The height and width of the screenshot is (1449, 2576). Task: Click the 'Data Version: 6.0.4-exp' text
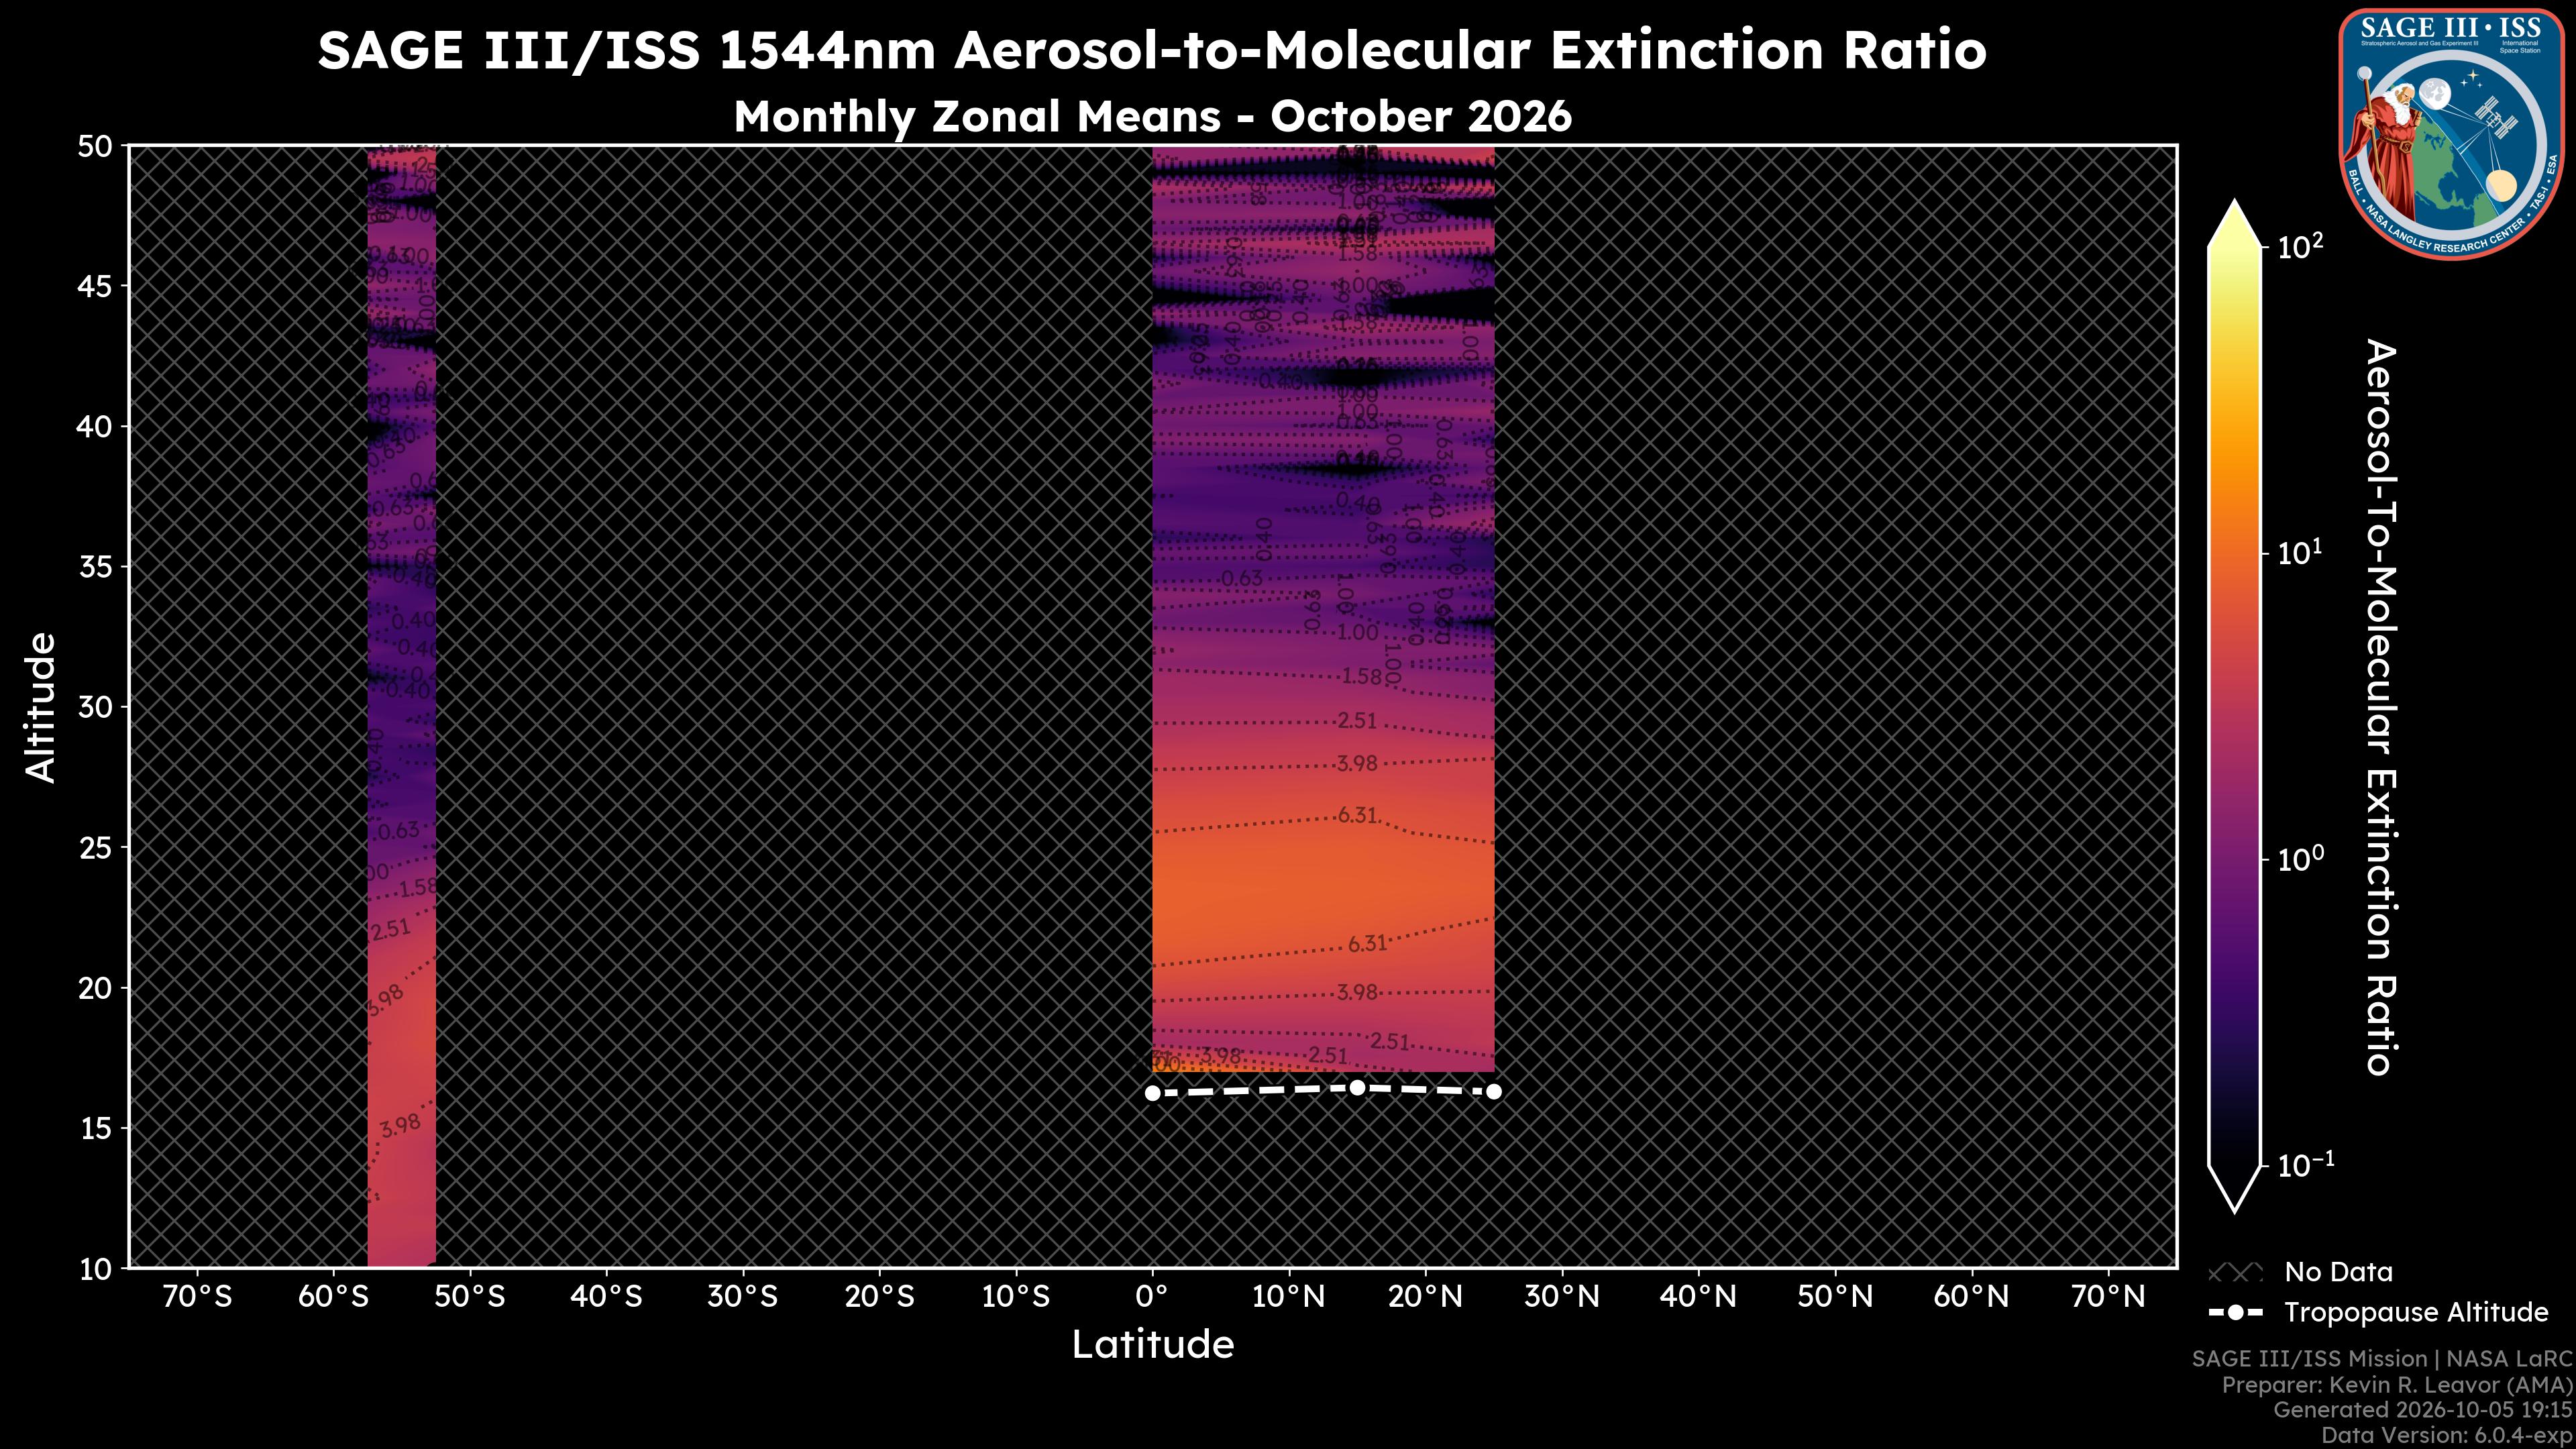coord(2447,1436)
